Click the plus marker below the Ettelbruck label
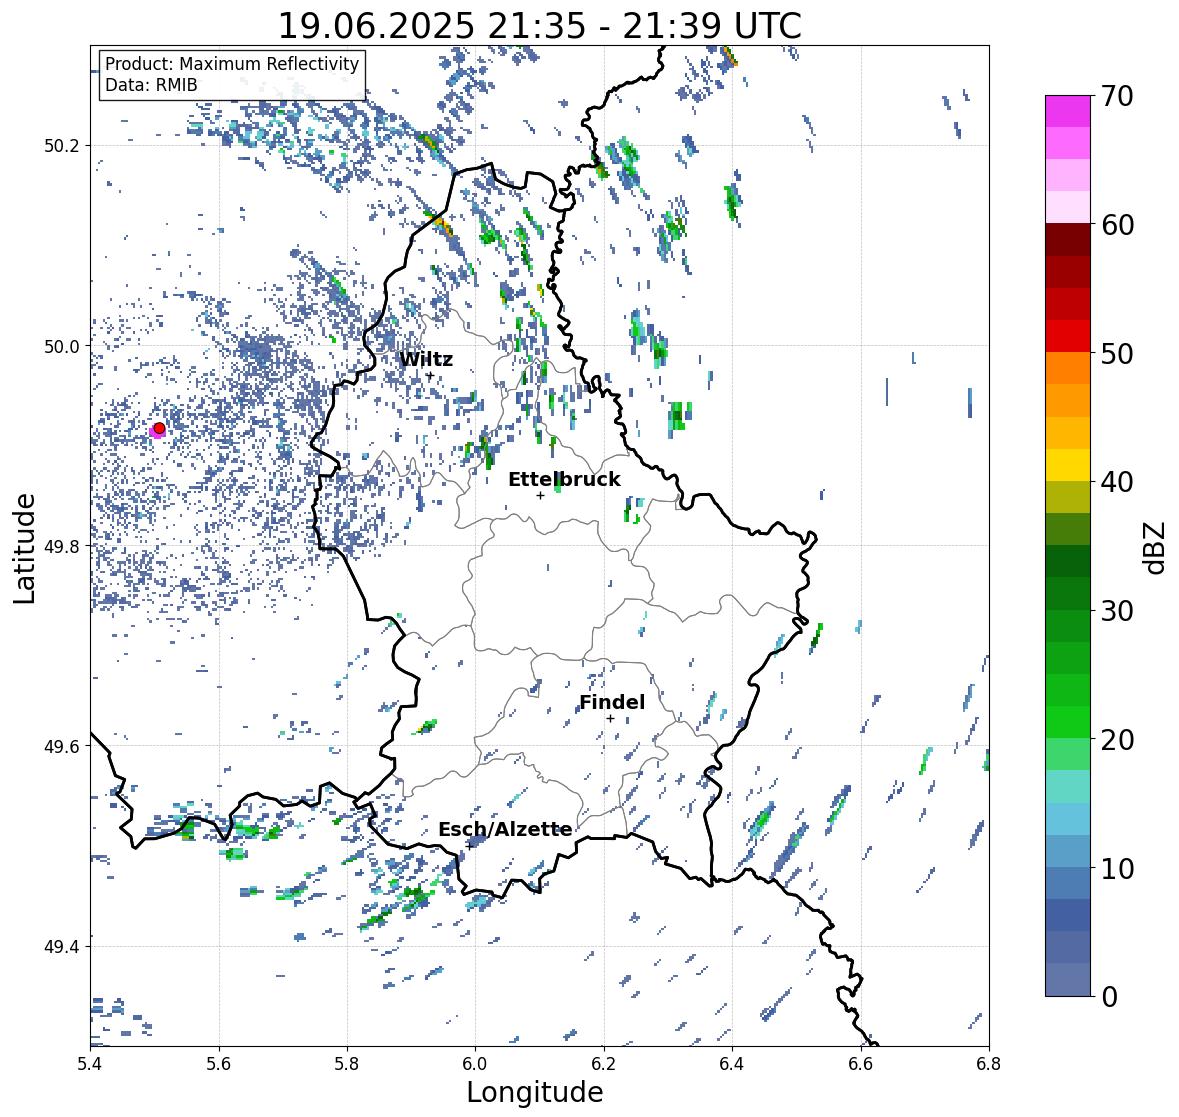Screen dimensions: 1179x1117 [x=540, y=495]
